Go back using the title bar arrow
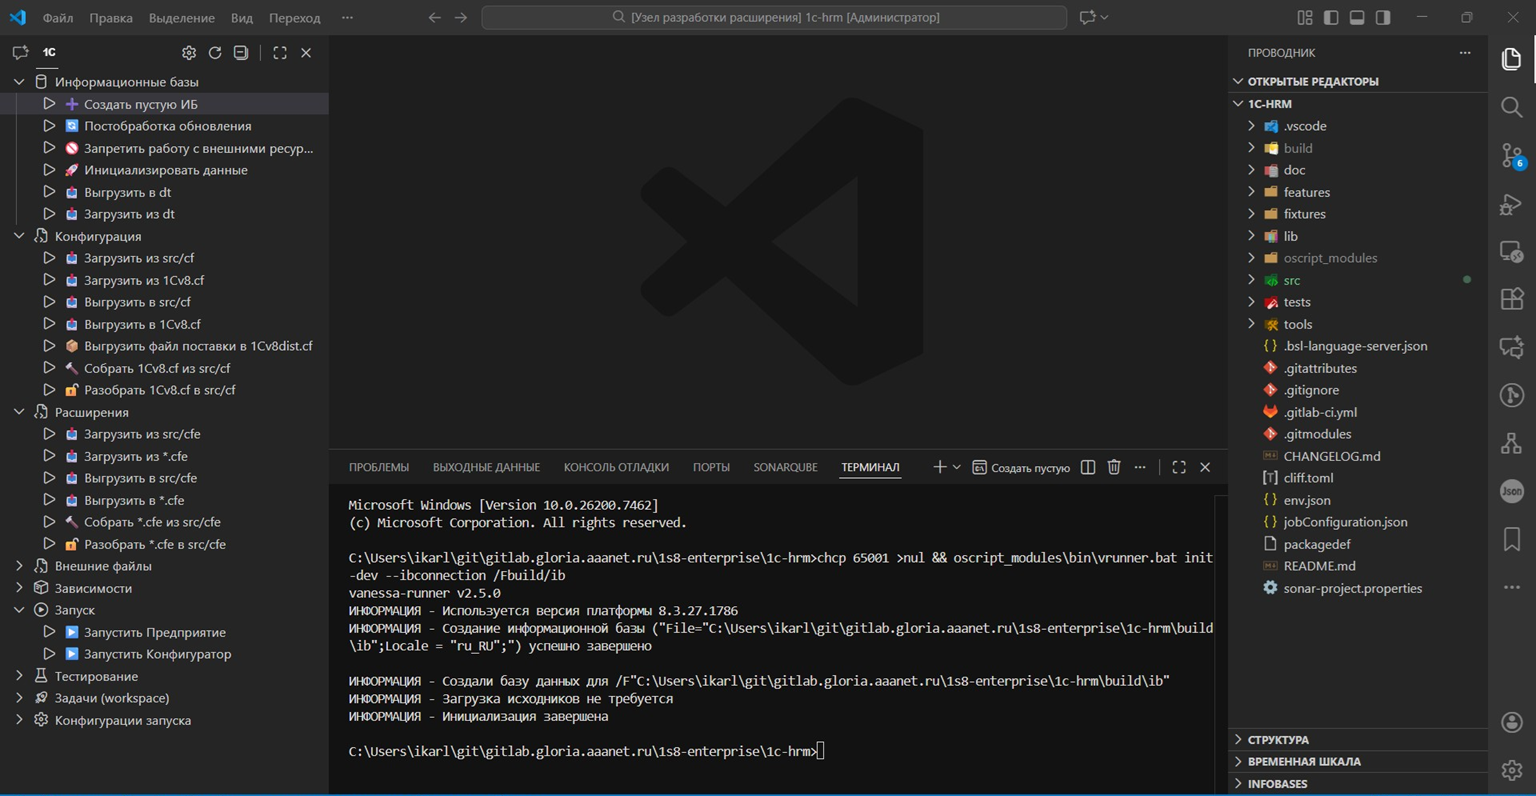 pos(435,18)
